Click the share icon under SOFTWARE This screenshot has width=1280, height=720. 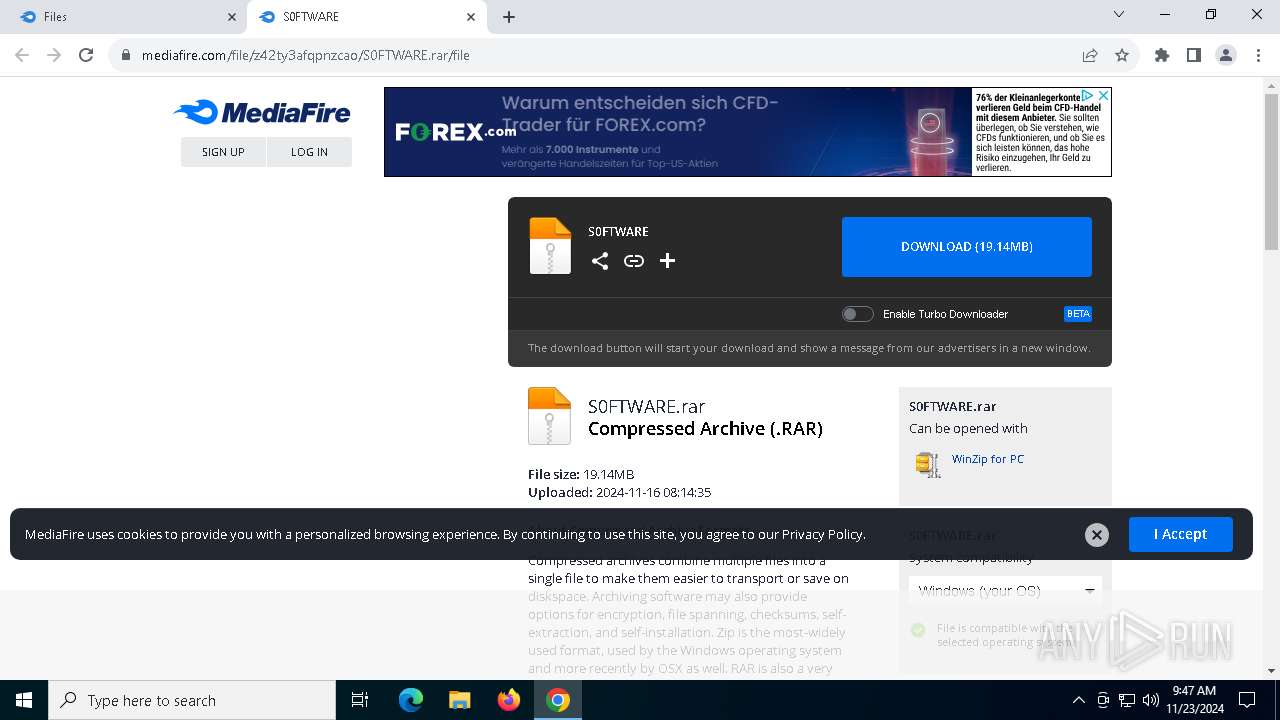click(x=600, y=261)
